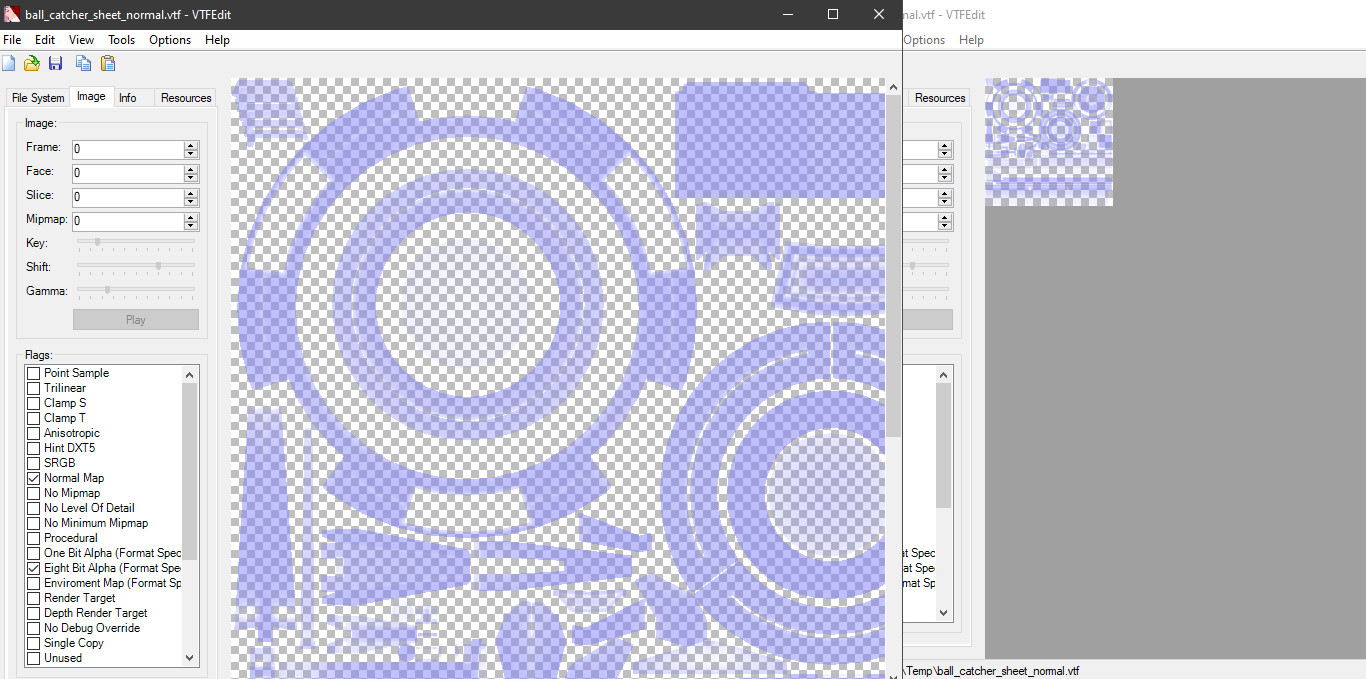
Task: Click into the Face number field
Action: [x=128, y=174]
